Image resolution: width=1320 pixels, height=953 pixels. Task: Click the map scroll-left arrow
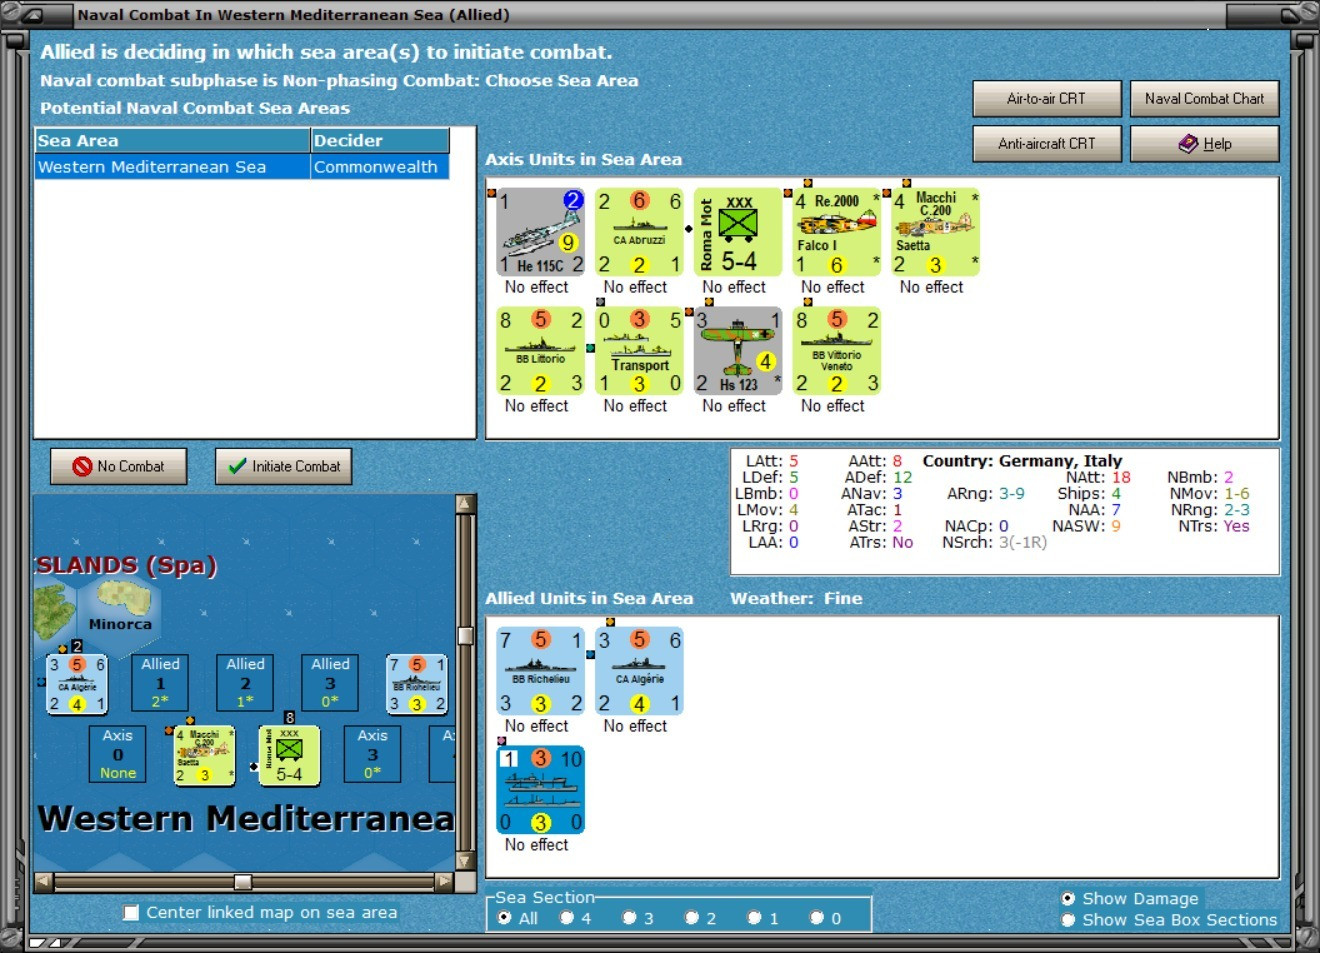(44, 881)
